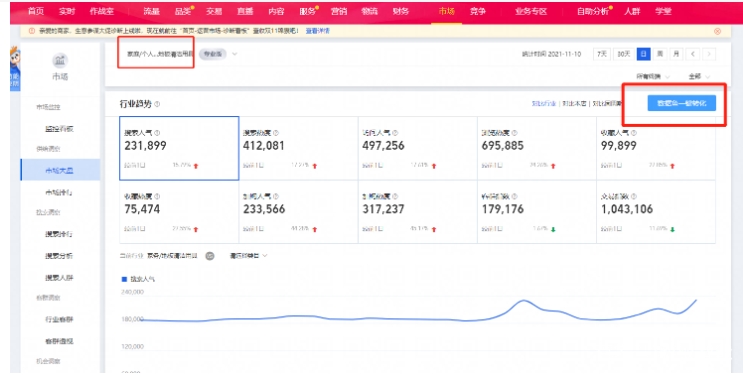Select the 30天 date range button
The height and width of the screenshot is (375, 743).
pos(624,54)
